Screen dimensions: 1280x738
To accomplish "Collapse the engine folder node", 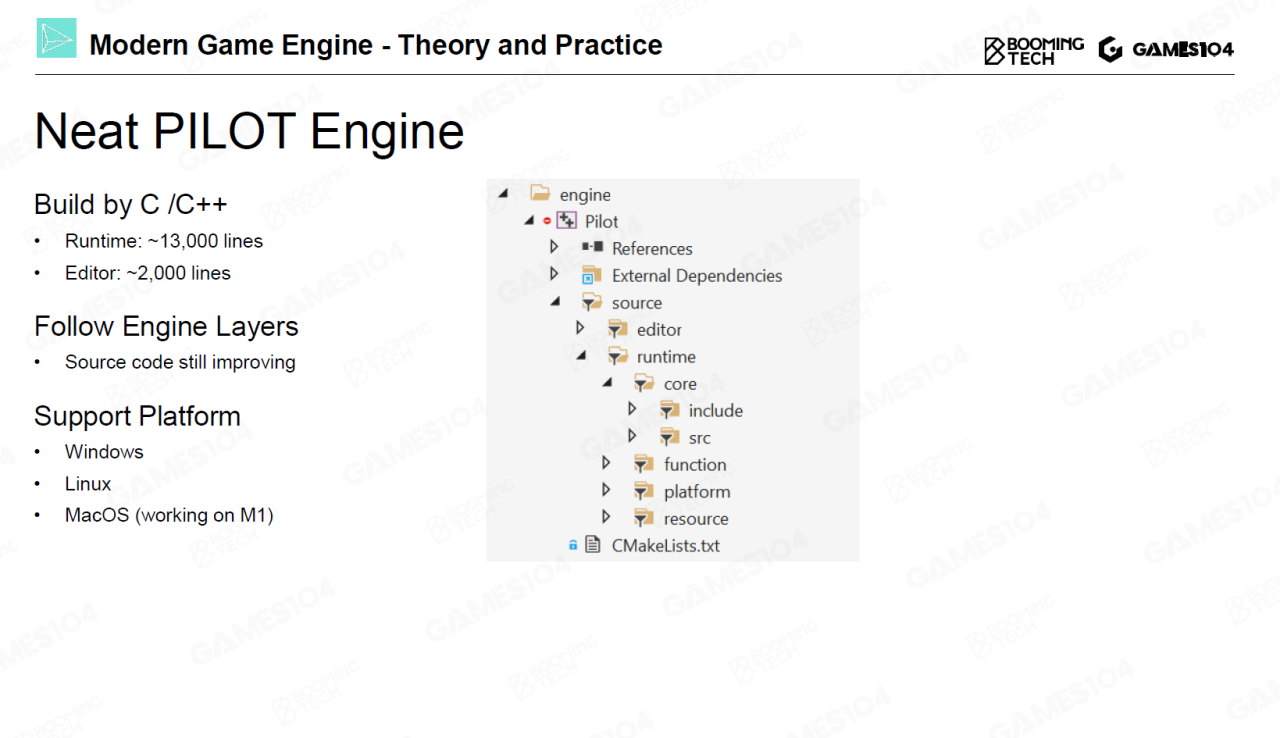I will click(x=503, y=194).
